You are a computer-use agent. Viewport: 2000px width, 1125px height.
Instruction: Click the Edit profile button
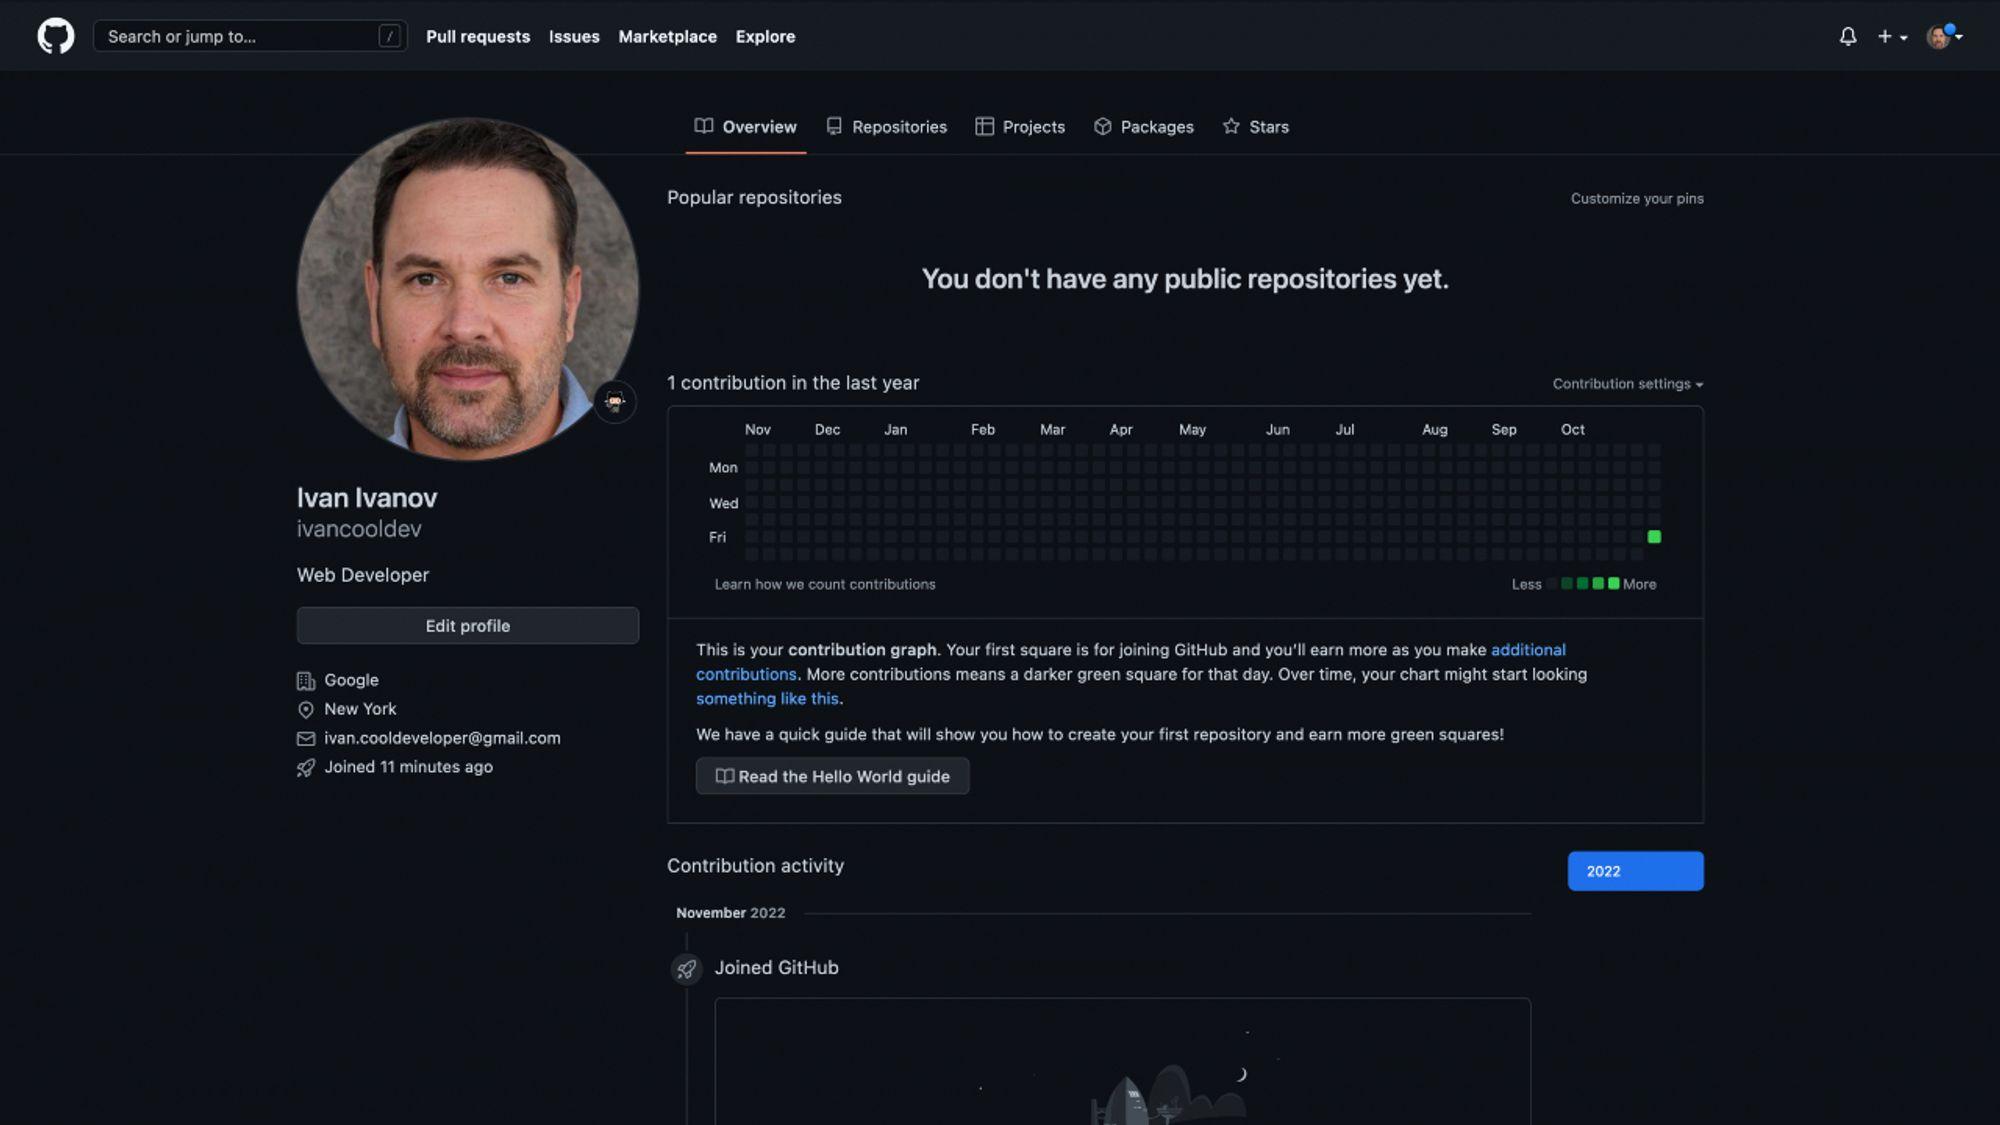tap(467, 625)
